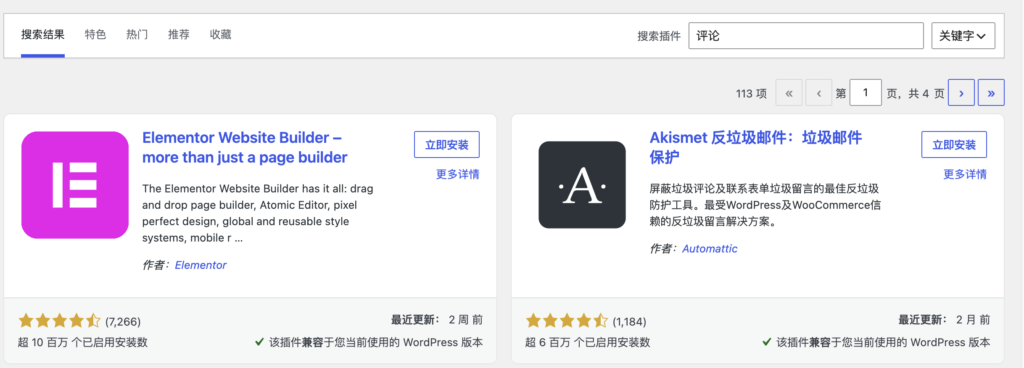Click the 搜索插件 label
1024x368 pixels.
[659, 36]
